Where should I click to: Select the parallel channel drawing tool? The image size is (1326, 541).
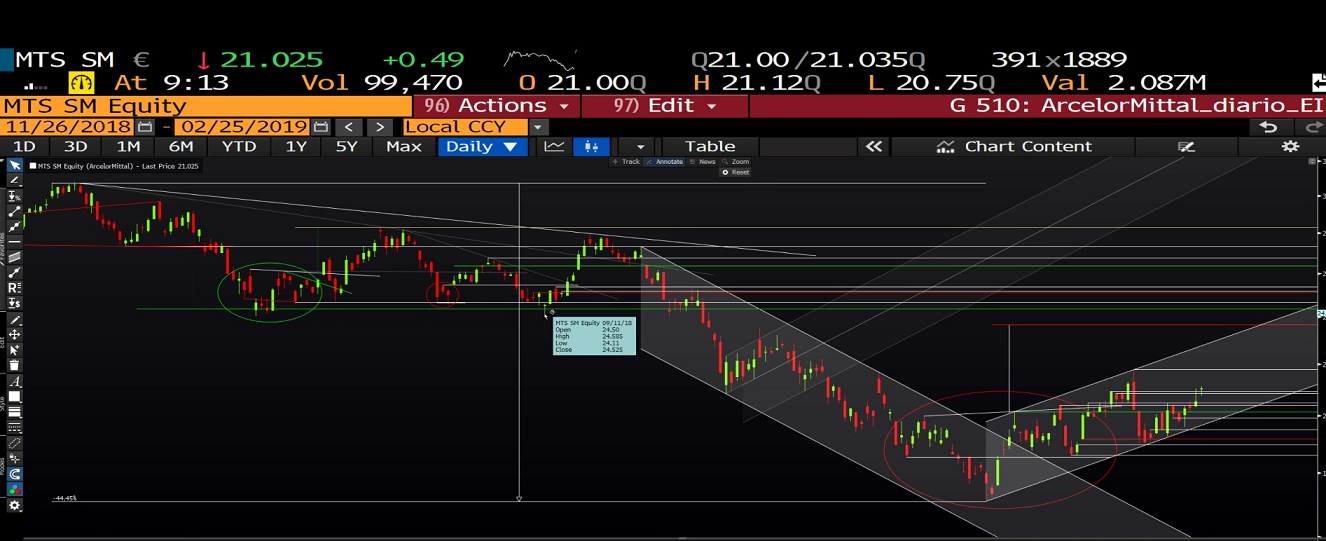point(14,257)
